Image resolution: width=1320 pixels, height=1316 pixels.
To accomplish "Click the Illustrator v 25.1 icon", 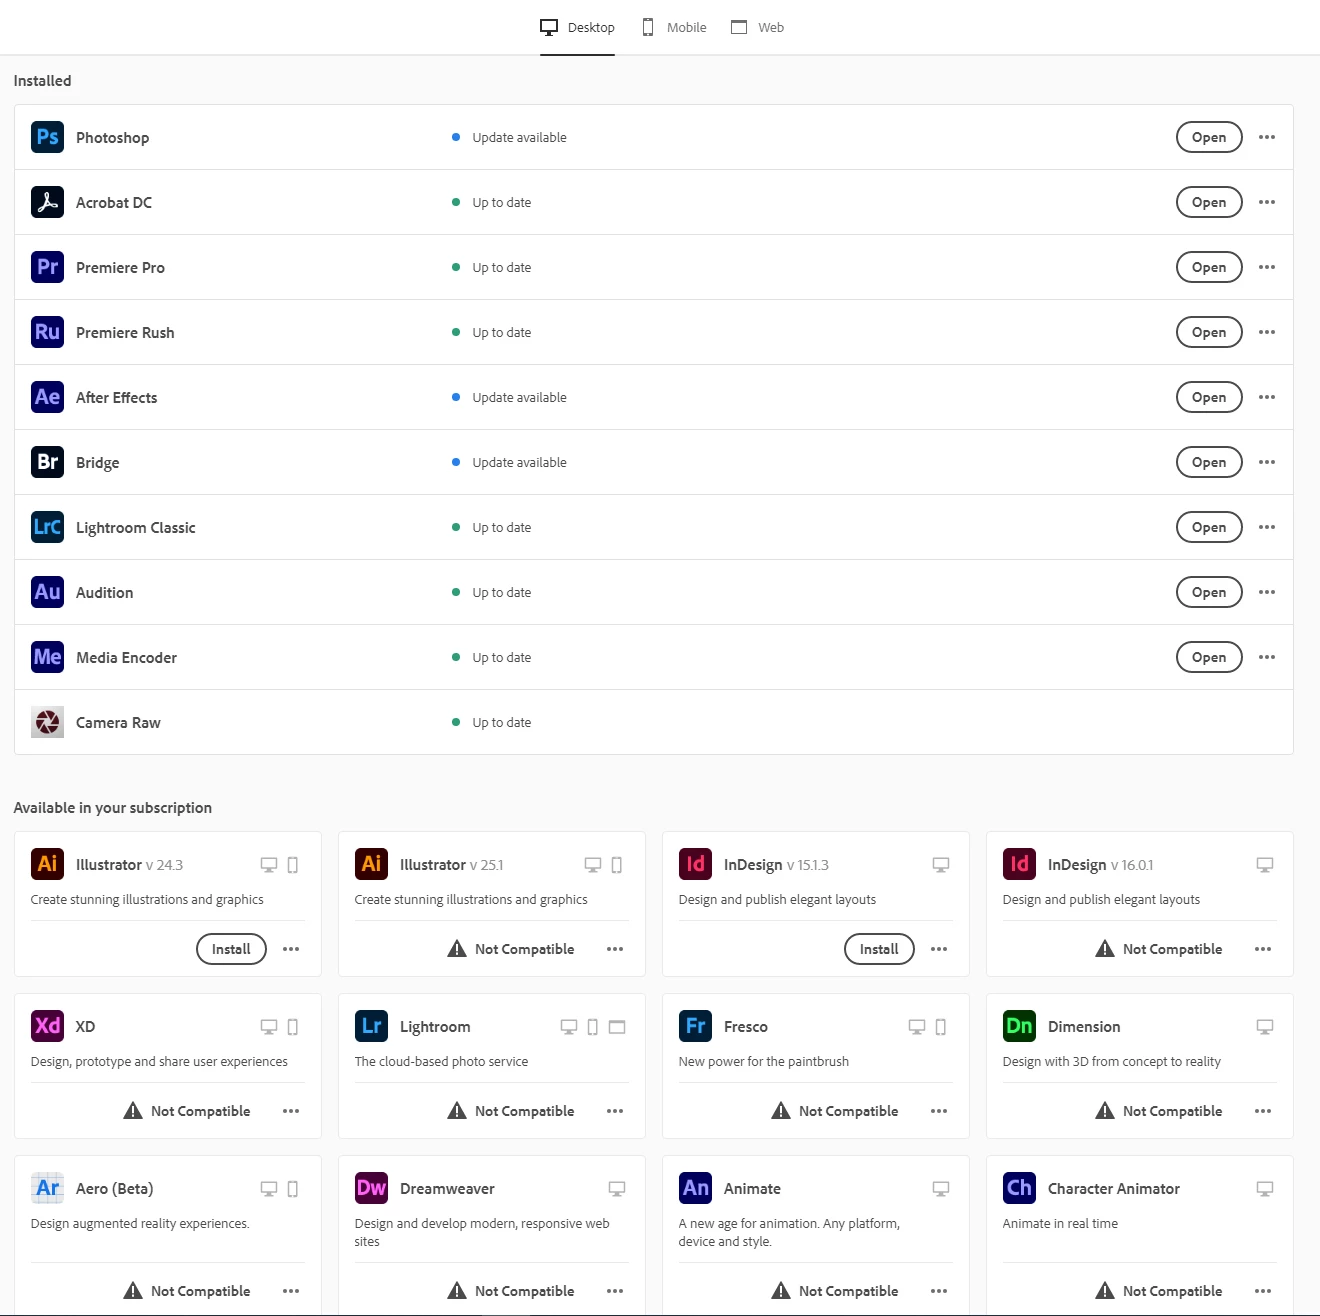I will coord(371,864).
